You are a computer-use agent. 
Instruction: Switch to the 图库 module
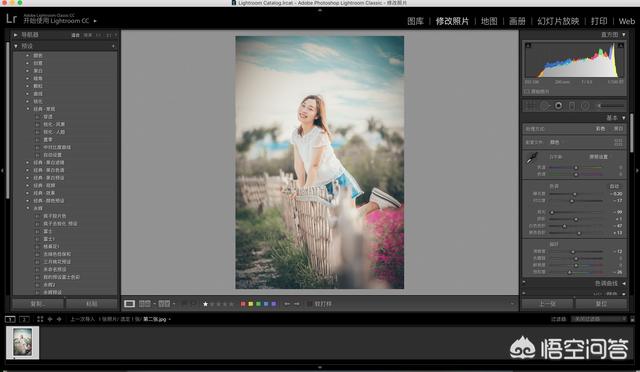416,21
